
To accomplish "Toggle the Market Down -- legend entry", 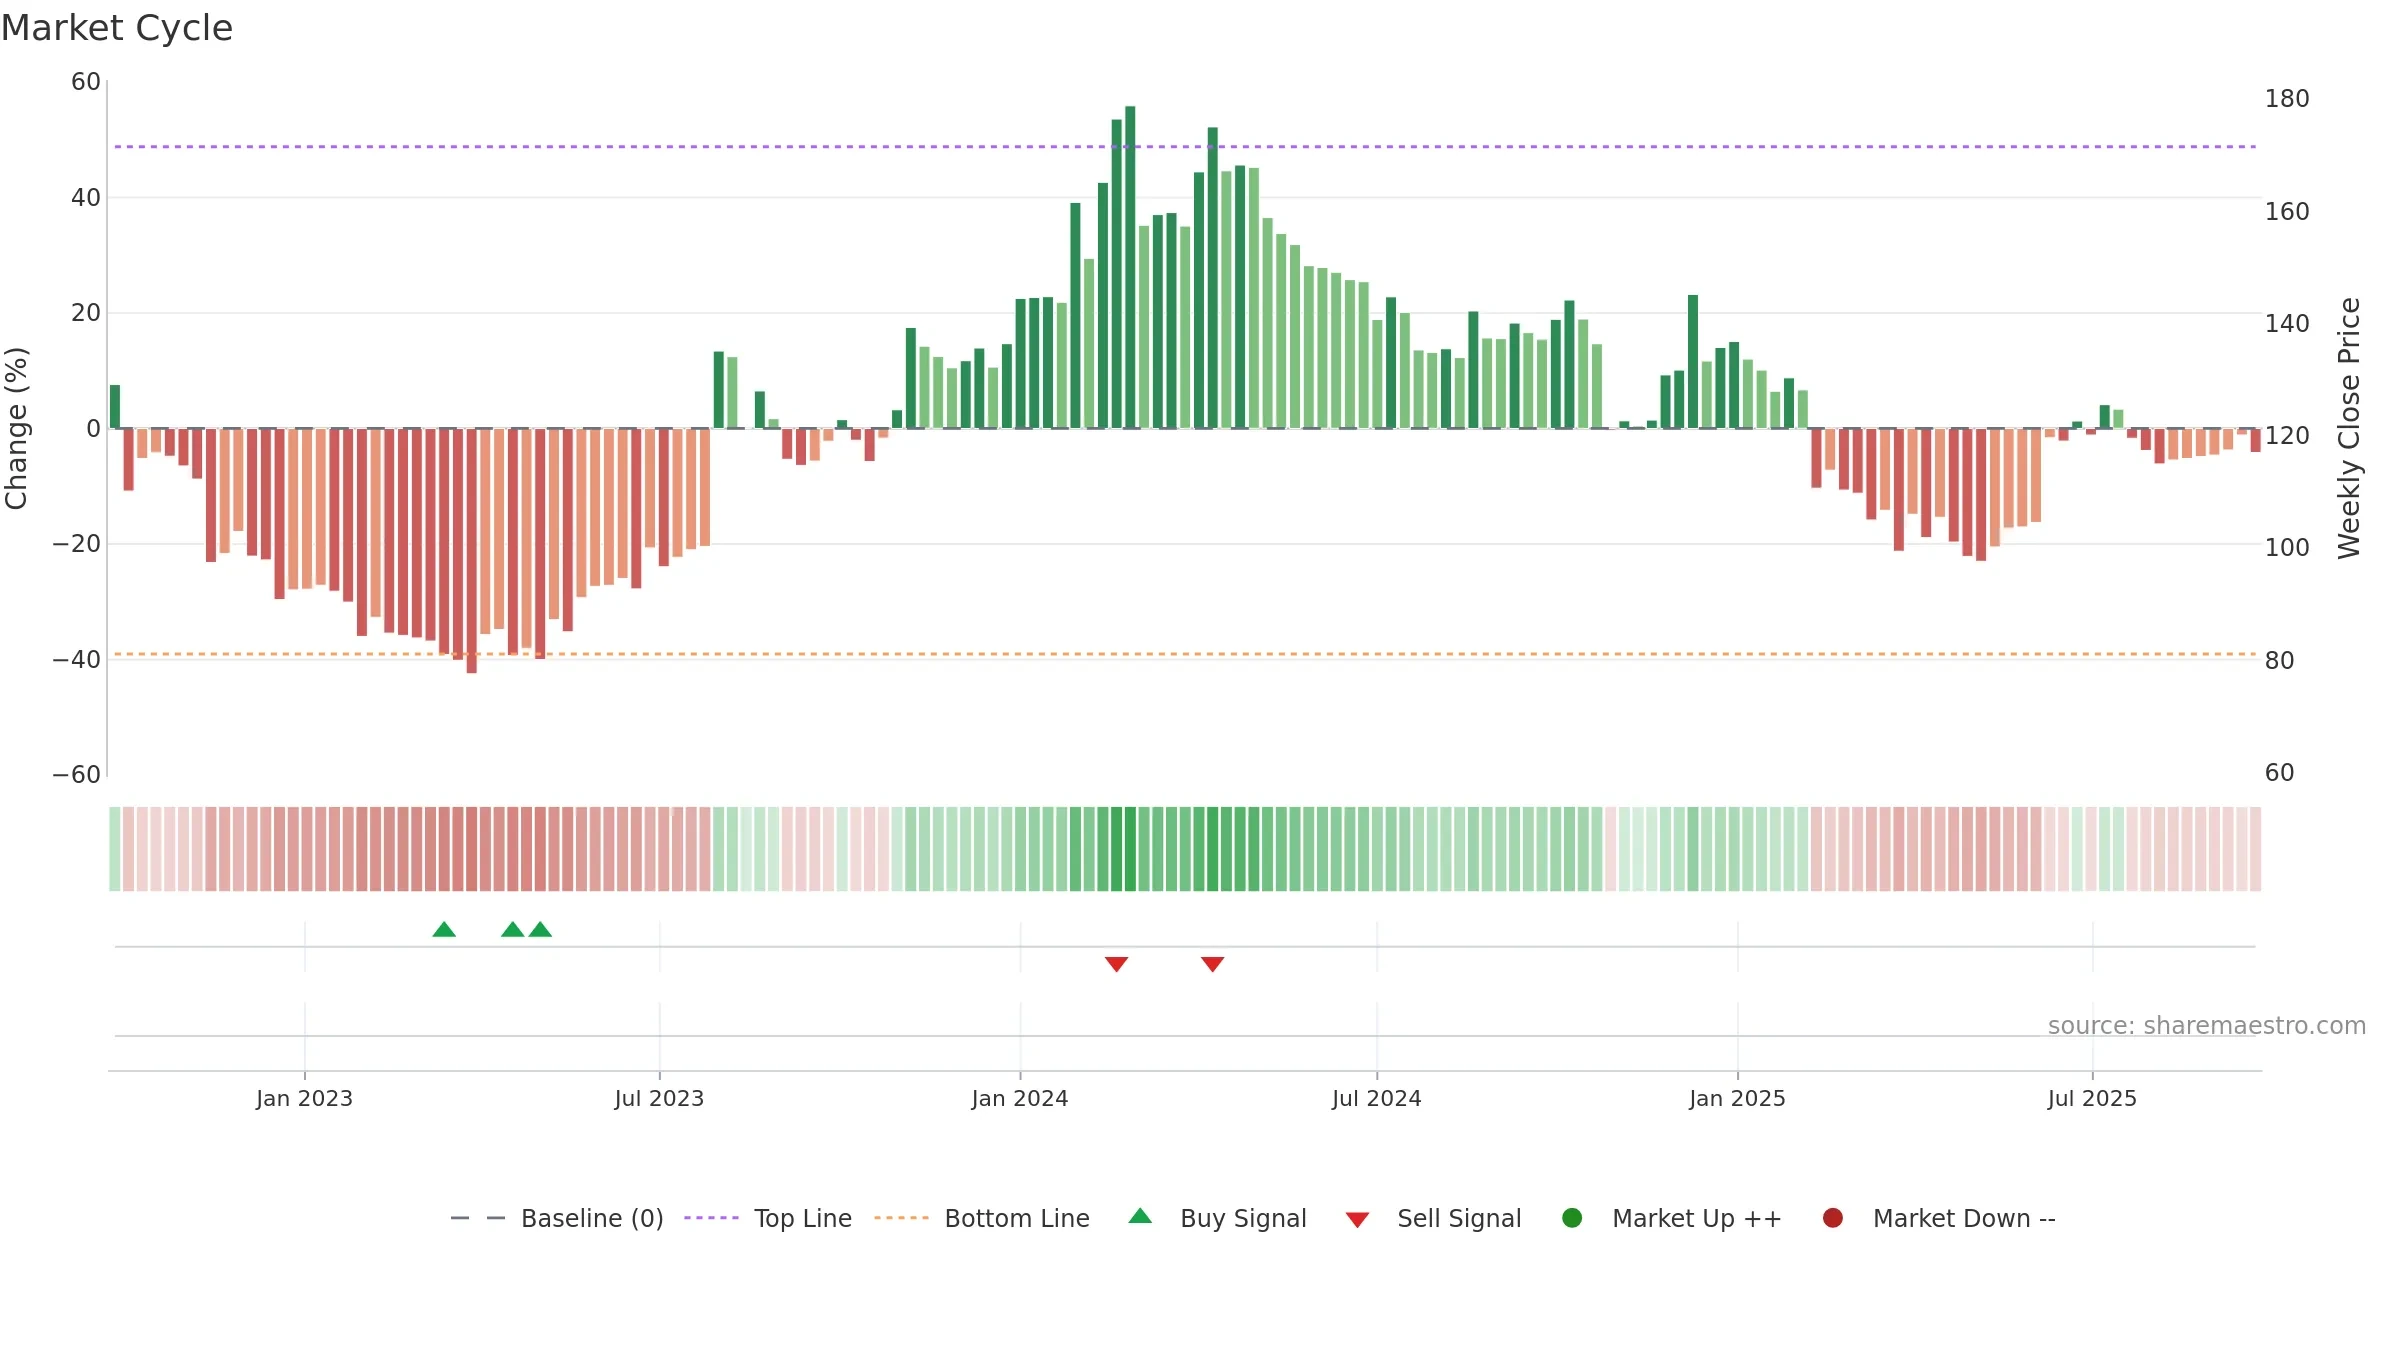I will click(1938, 1218).
